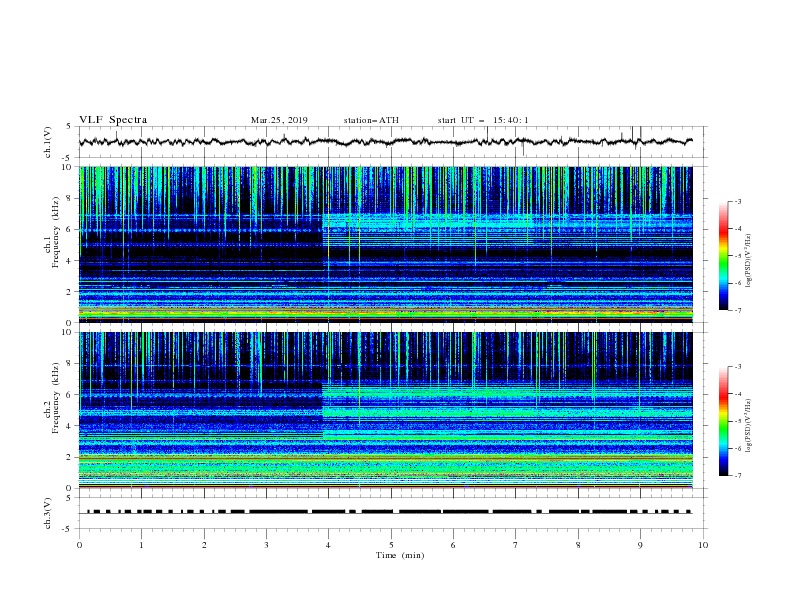Image resolution: width=792 pixels, height=612 pixels.
Task: Click the "0" tick on the time axis
Action: click(x=79, y=545)
